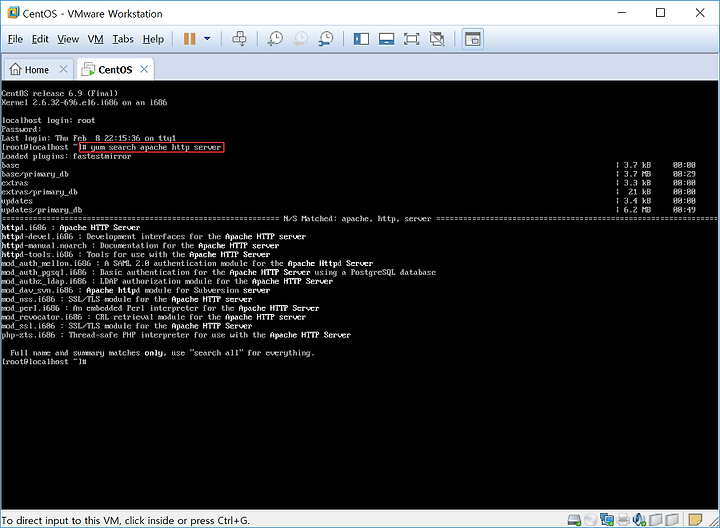Image resolution: width=720 pixels, height=528 pixels.
Task: Click the hard disk status icon
Action: coord(574,520)
